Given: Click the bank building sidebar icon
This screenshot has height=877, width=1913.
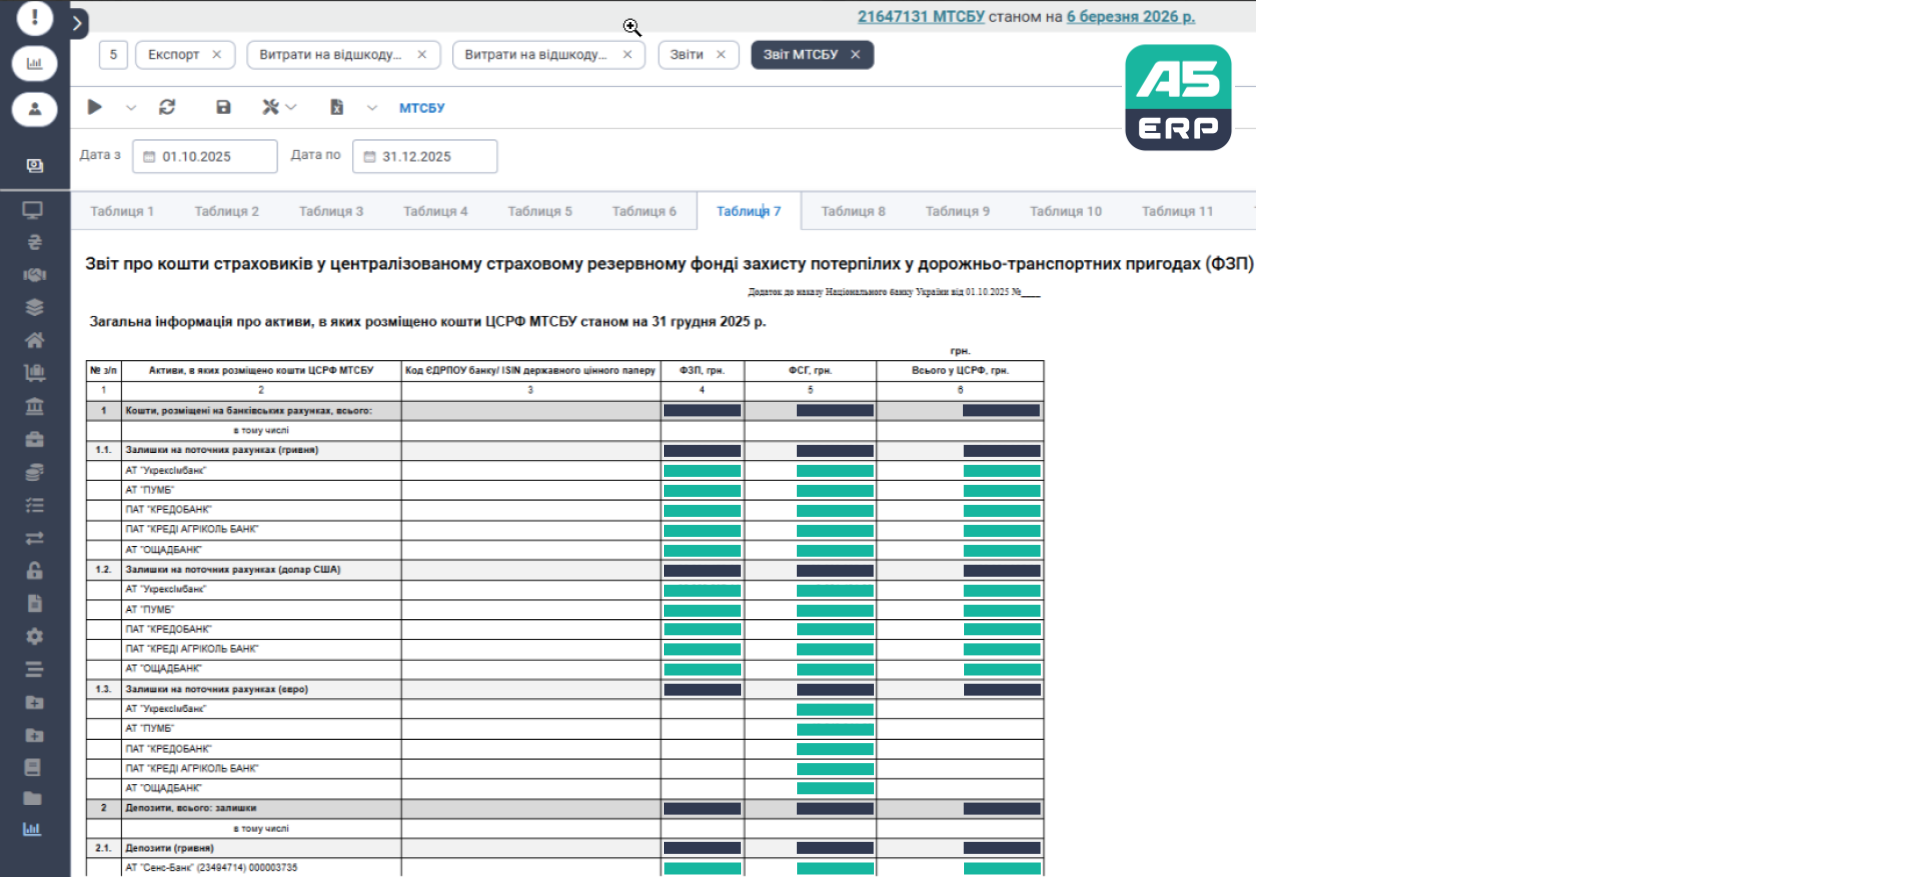Looking at the screenshot, I should (34, 406).
